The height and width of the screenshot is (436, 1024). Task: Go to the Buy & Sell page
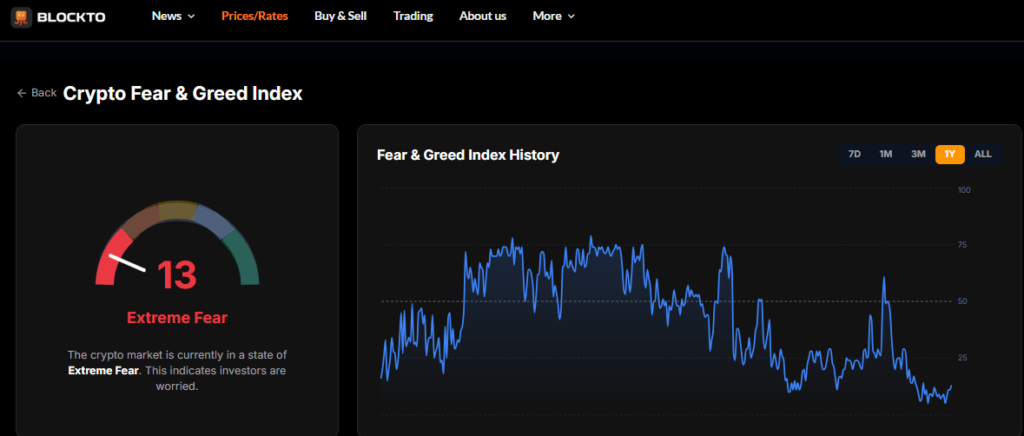point(340,16)
